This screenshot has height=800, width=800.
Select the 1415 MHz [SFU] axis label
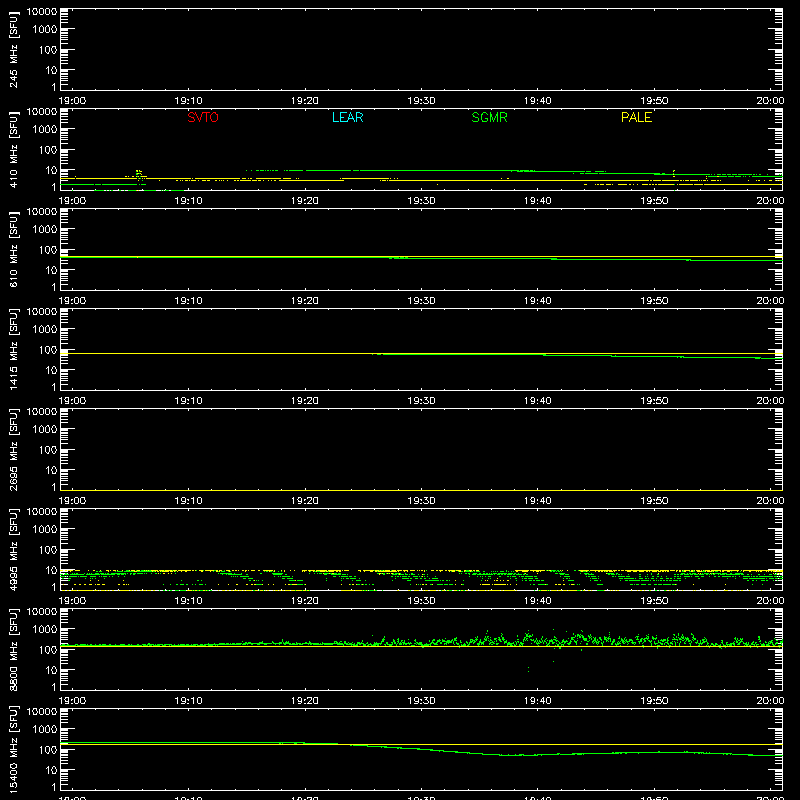14,349
